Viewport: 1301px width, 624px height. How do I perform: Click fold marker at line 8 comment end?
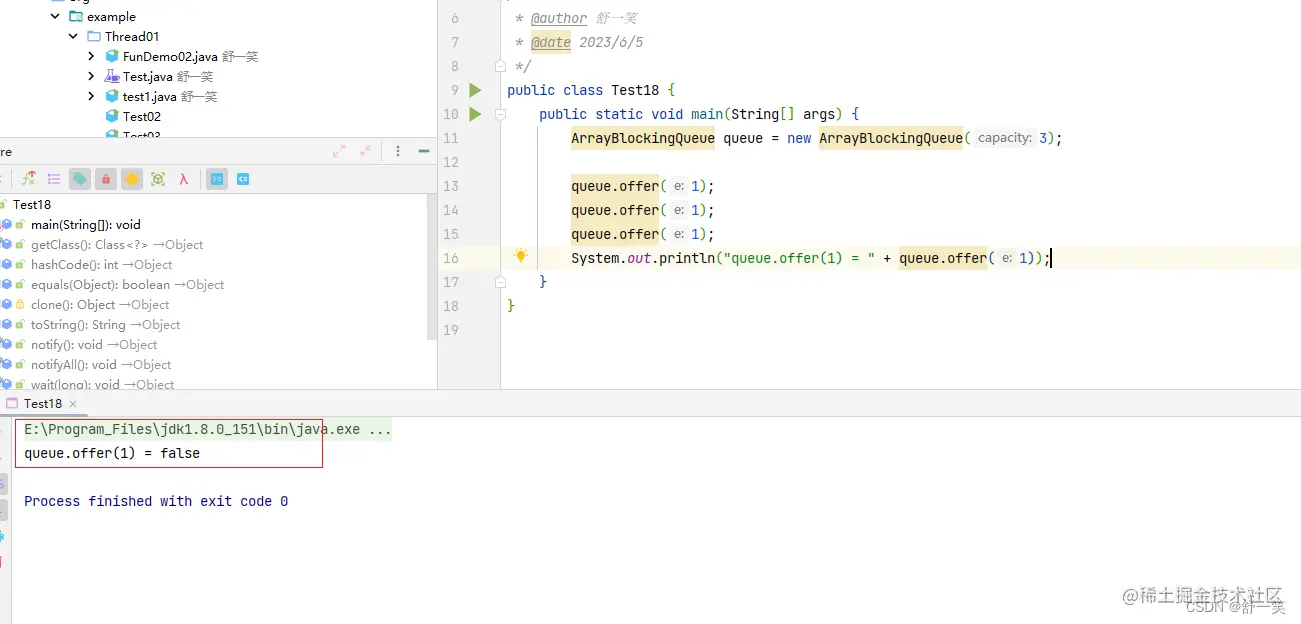click(x=500, y=66)
